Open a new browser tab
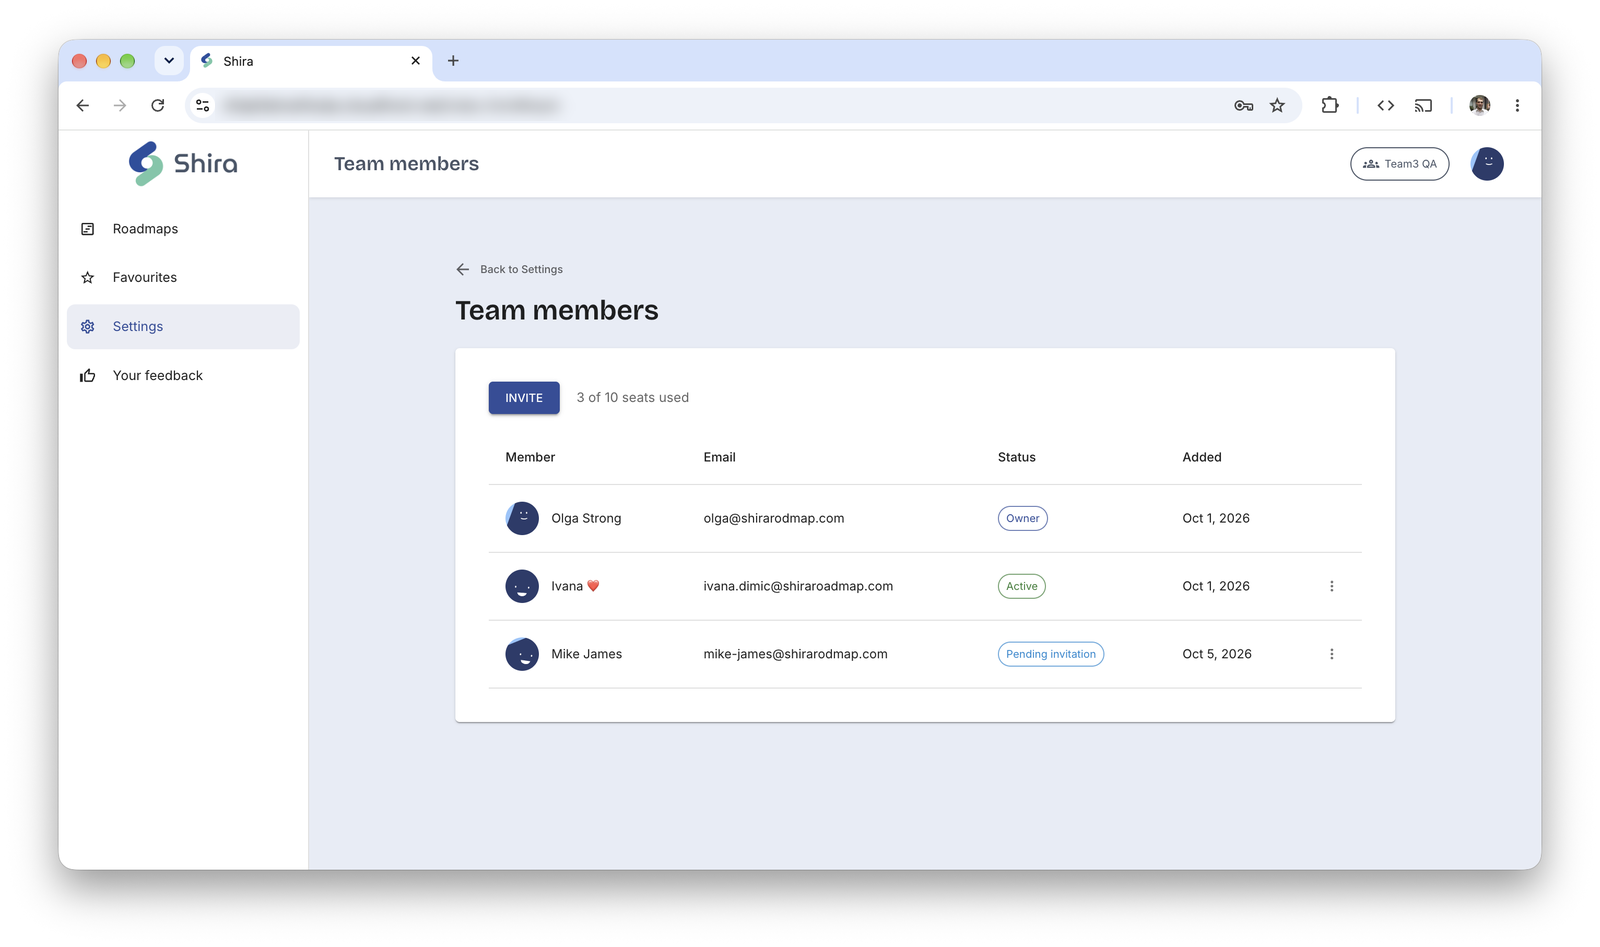 click(453, 61)
